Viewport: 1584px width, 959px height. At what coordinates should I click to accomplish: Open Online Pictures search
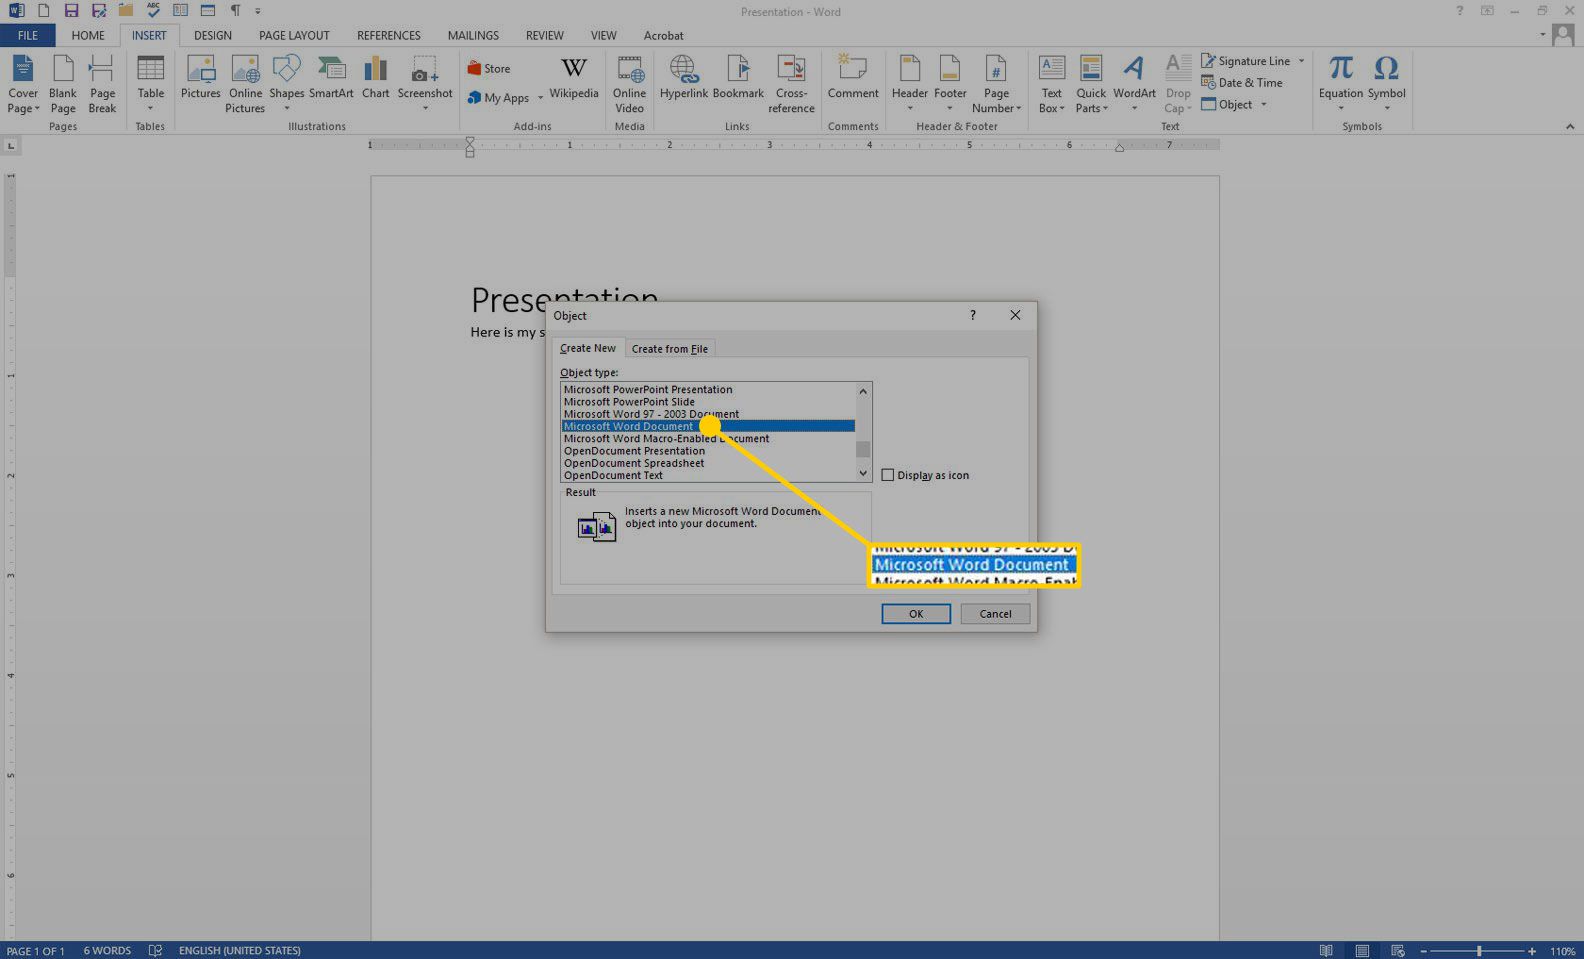pos(245,85)
